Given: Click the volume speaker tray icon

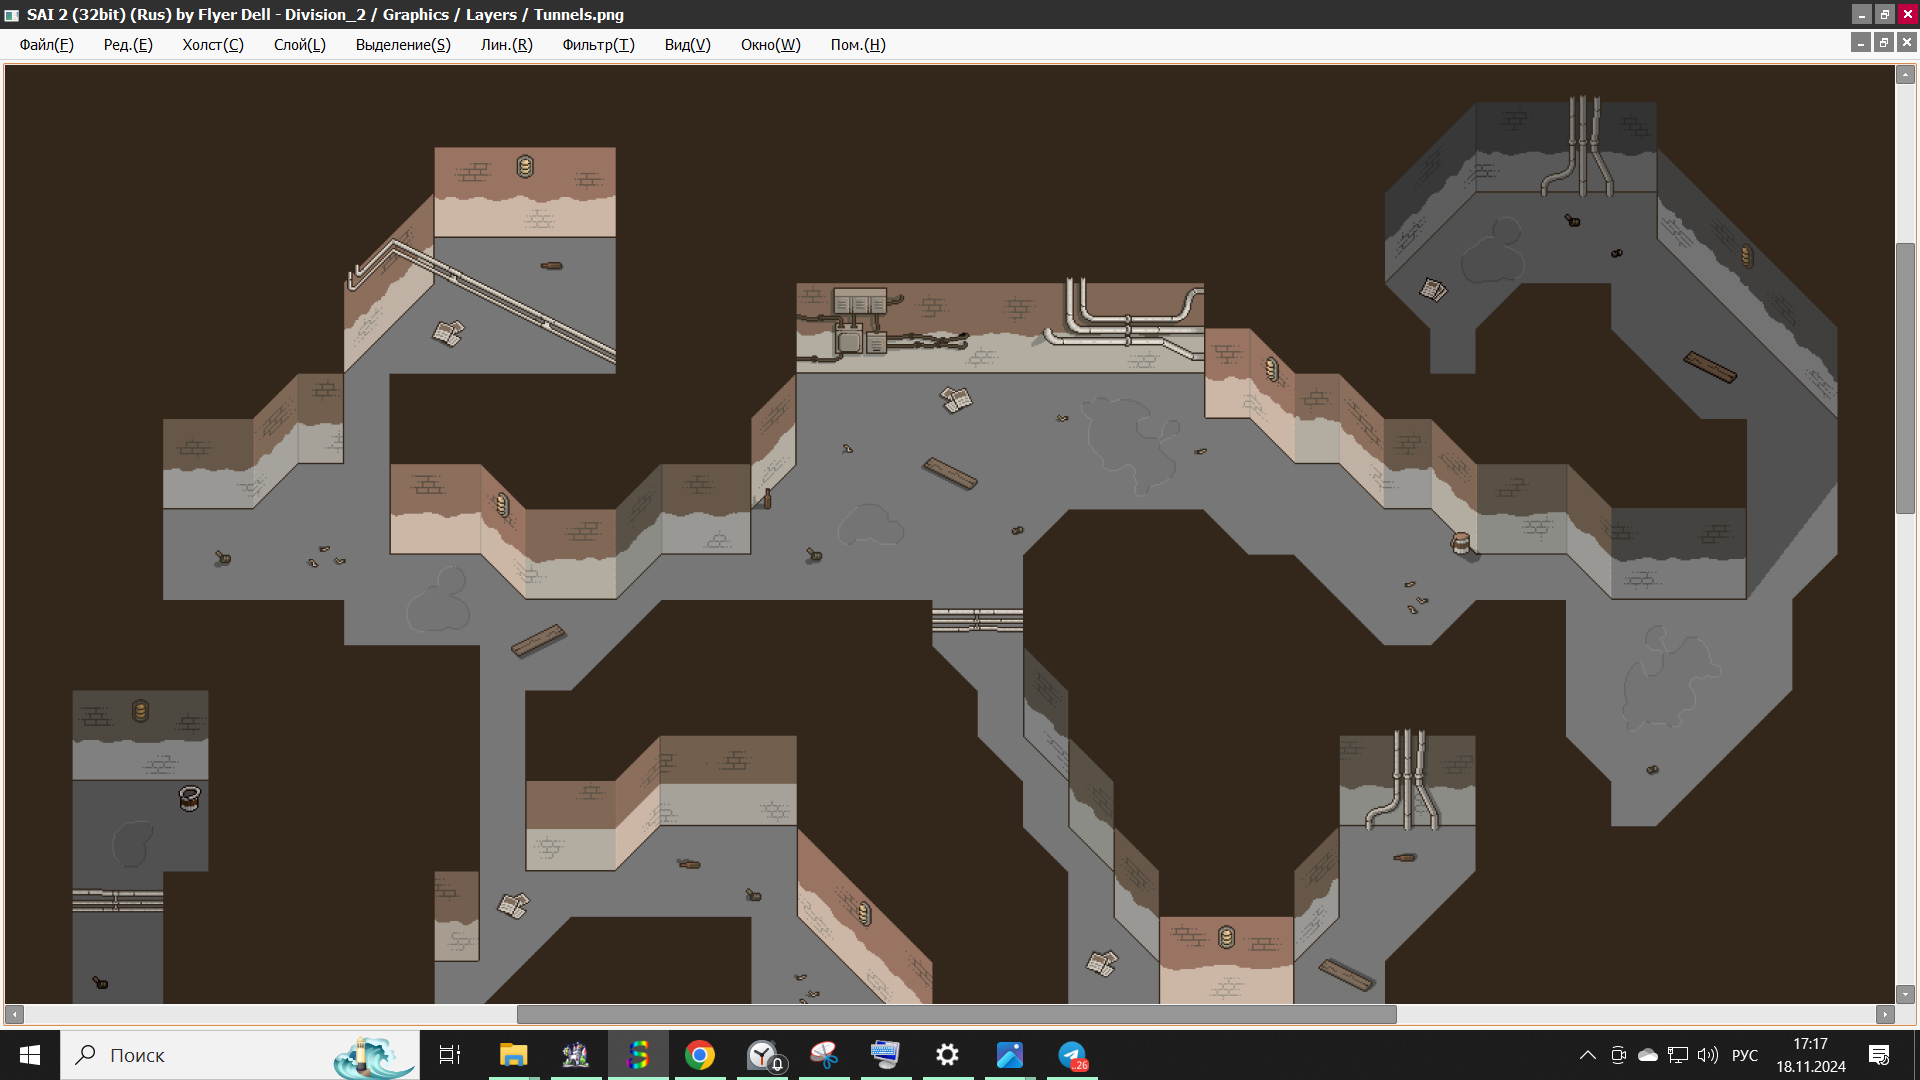Looking at the screenshot, I should 1707,1055.
